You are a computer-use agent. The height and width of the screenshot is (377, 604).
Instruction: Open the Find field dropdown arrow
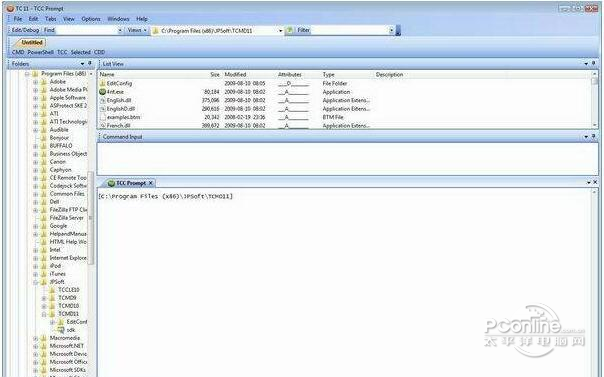pyautogui.click(x=120, y=30)
